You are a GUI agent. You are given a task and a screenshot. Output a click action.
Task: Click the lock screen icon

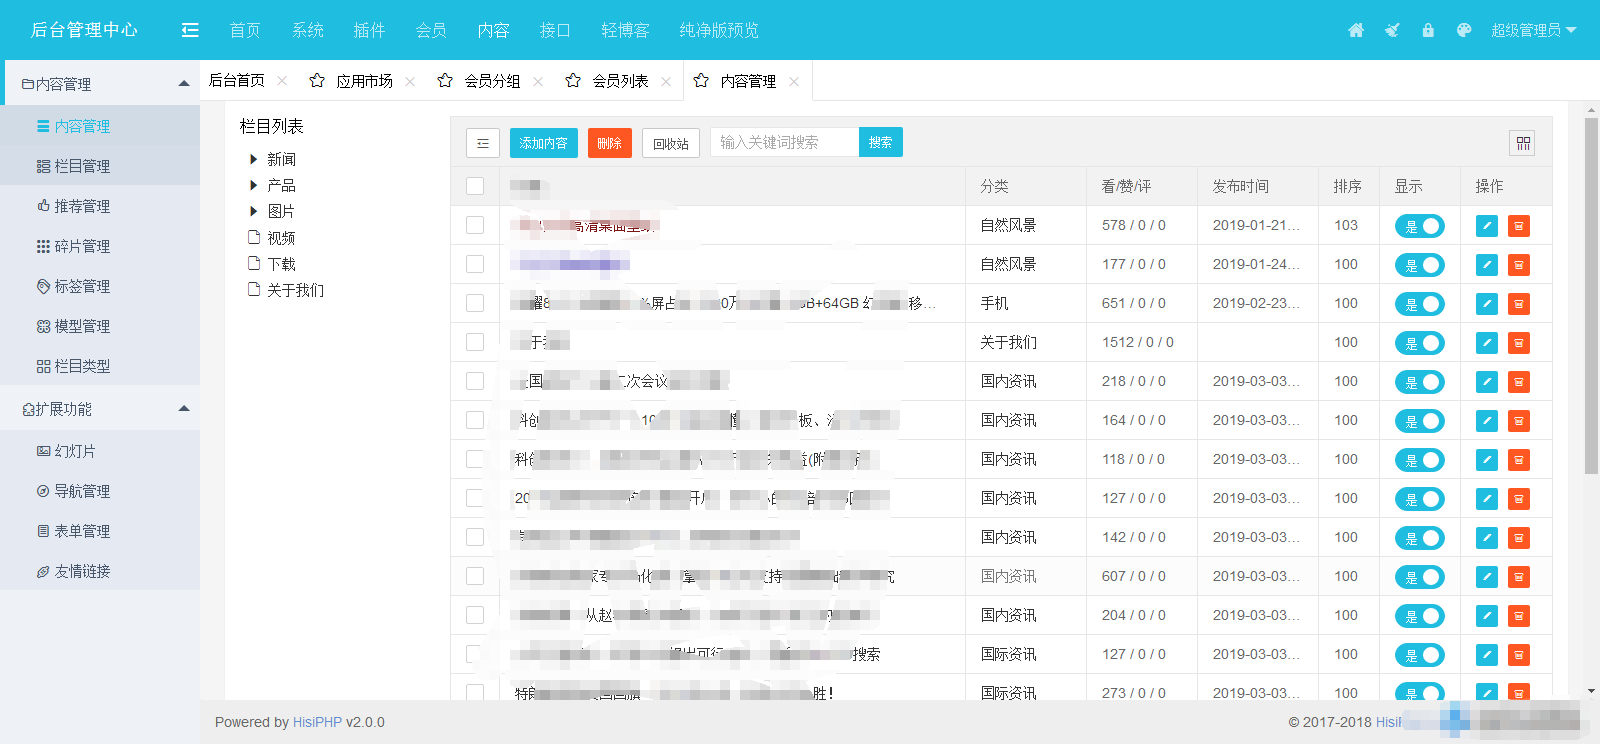(x=1428, y=30)
